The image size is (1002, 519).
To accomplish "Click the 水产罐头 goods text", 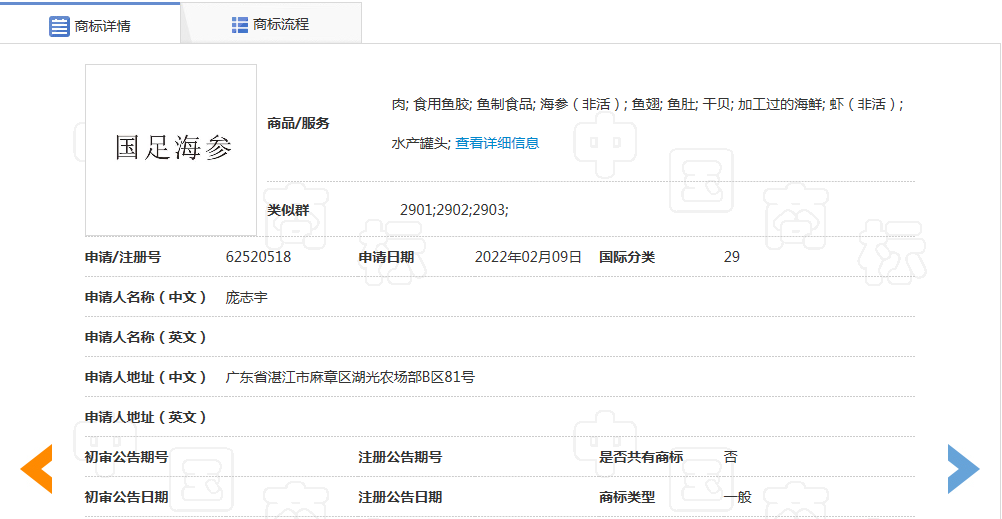I will click(x=420, y=143).
